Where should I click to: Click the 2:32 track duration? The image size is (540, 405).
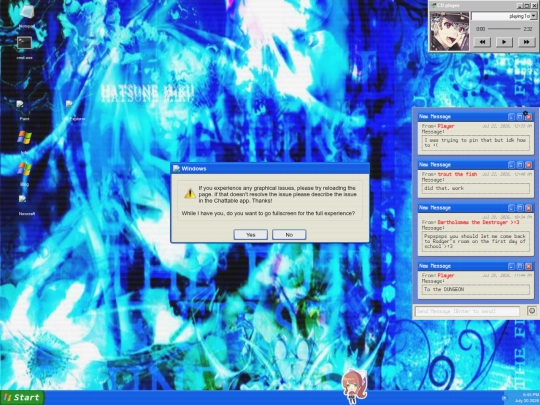[x=528, y=29]
